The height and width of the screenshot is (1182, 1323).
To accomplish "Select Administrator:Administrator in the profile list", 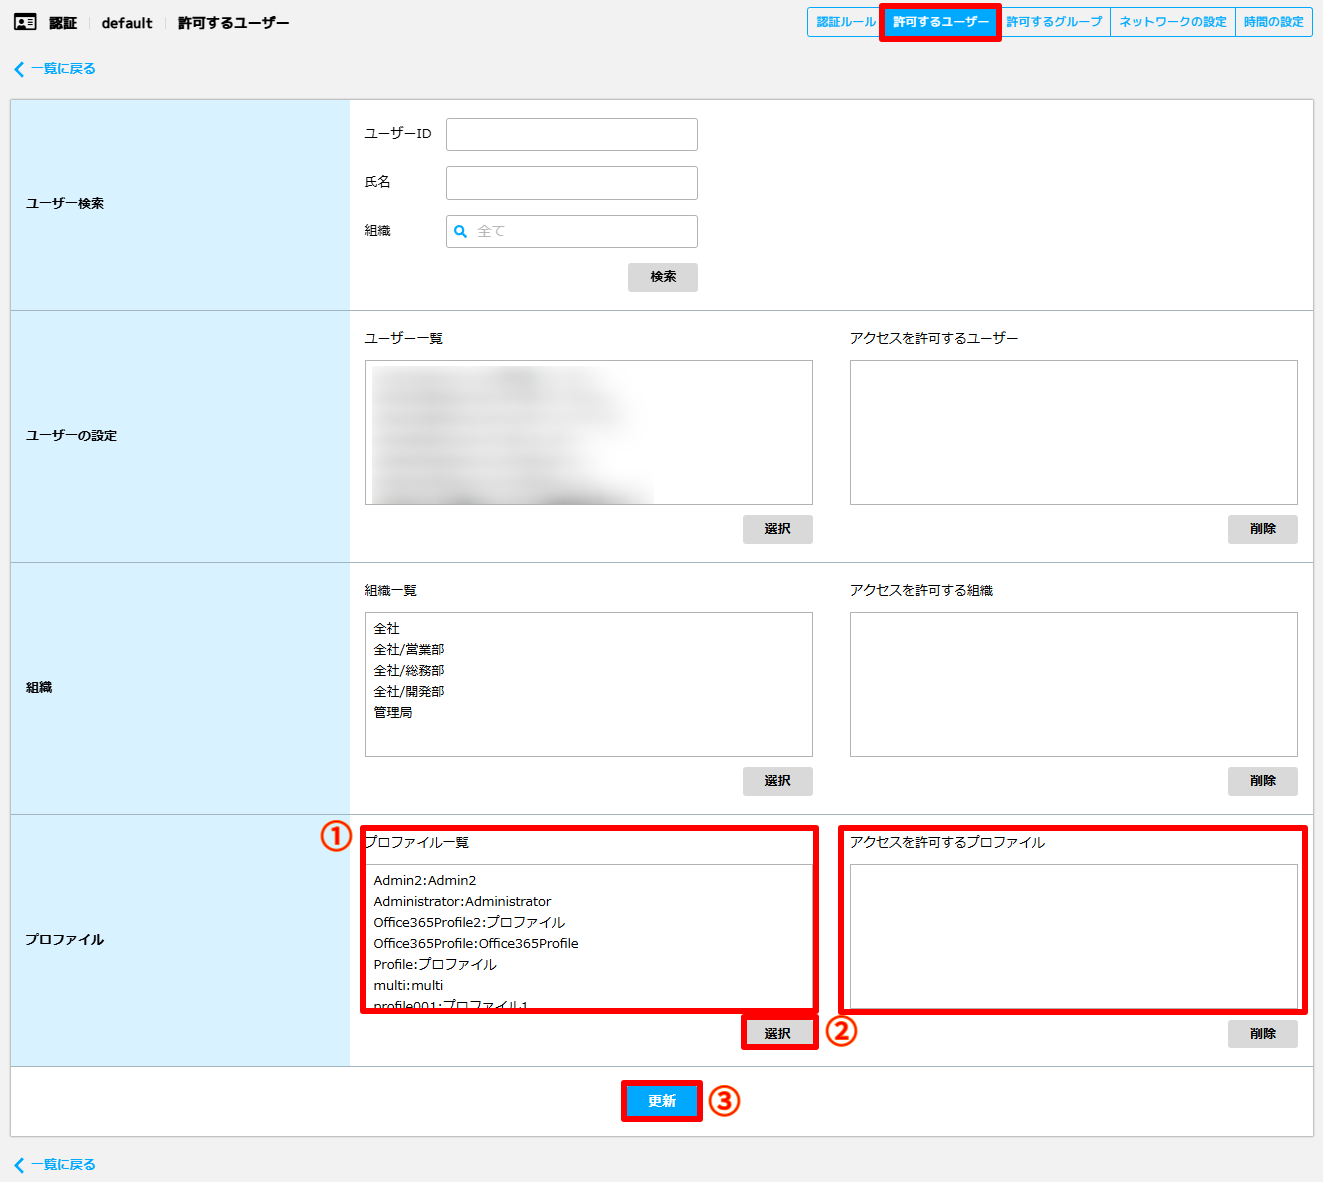I will [x=462, y=902].
